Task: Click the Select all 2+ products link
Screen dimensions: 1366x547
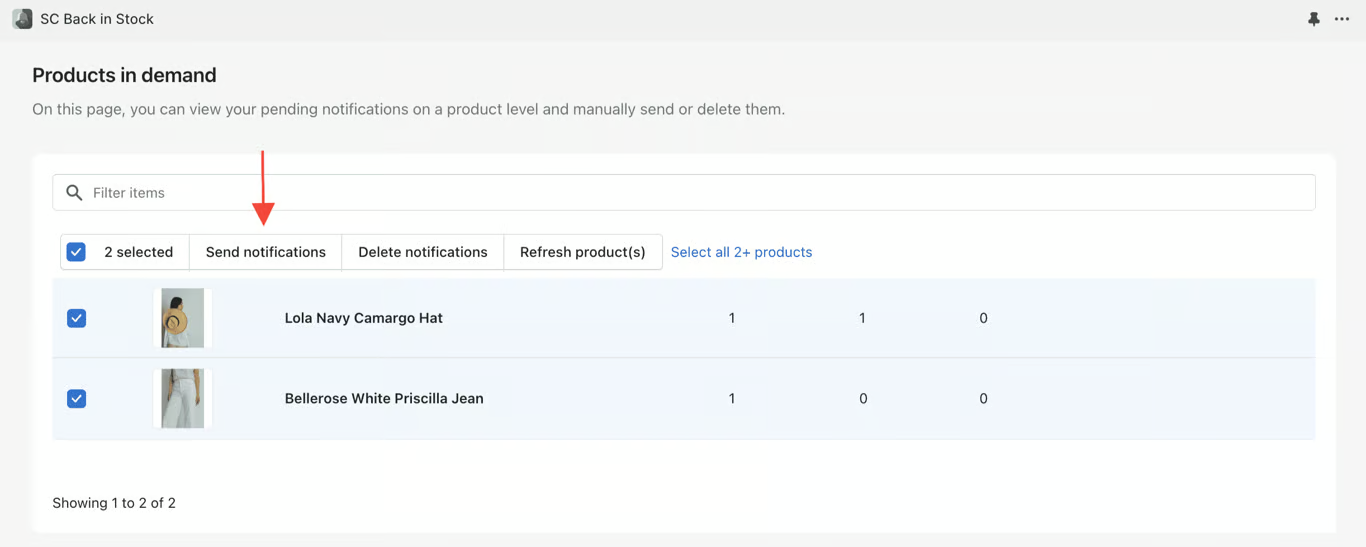Action: pos(741,252)
